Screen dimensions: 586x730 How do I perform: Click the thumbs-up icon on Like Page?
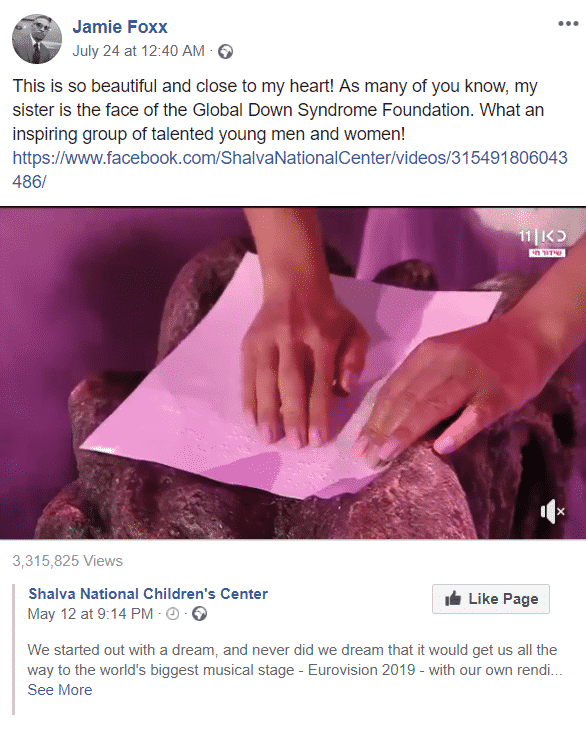452,598
